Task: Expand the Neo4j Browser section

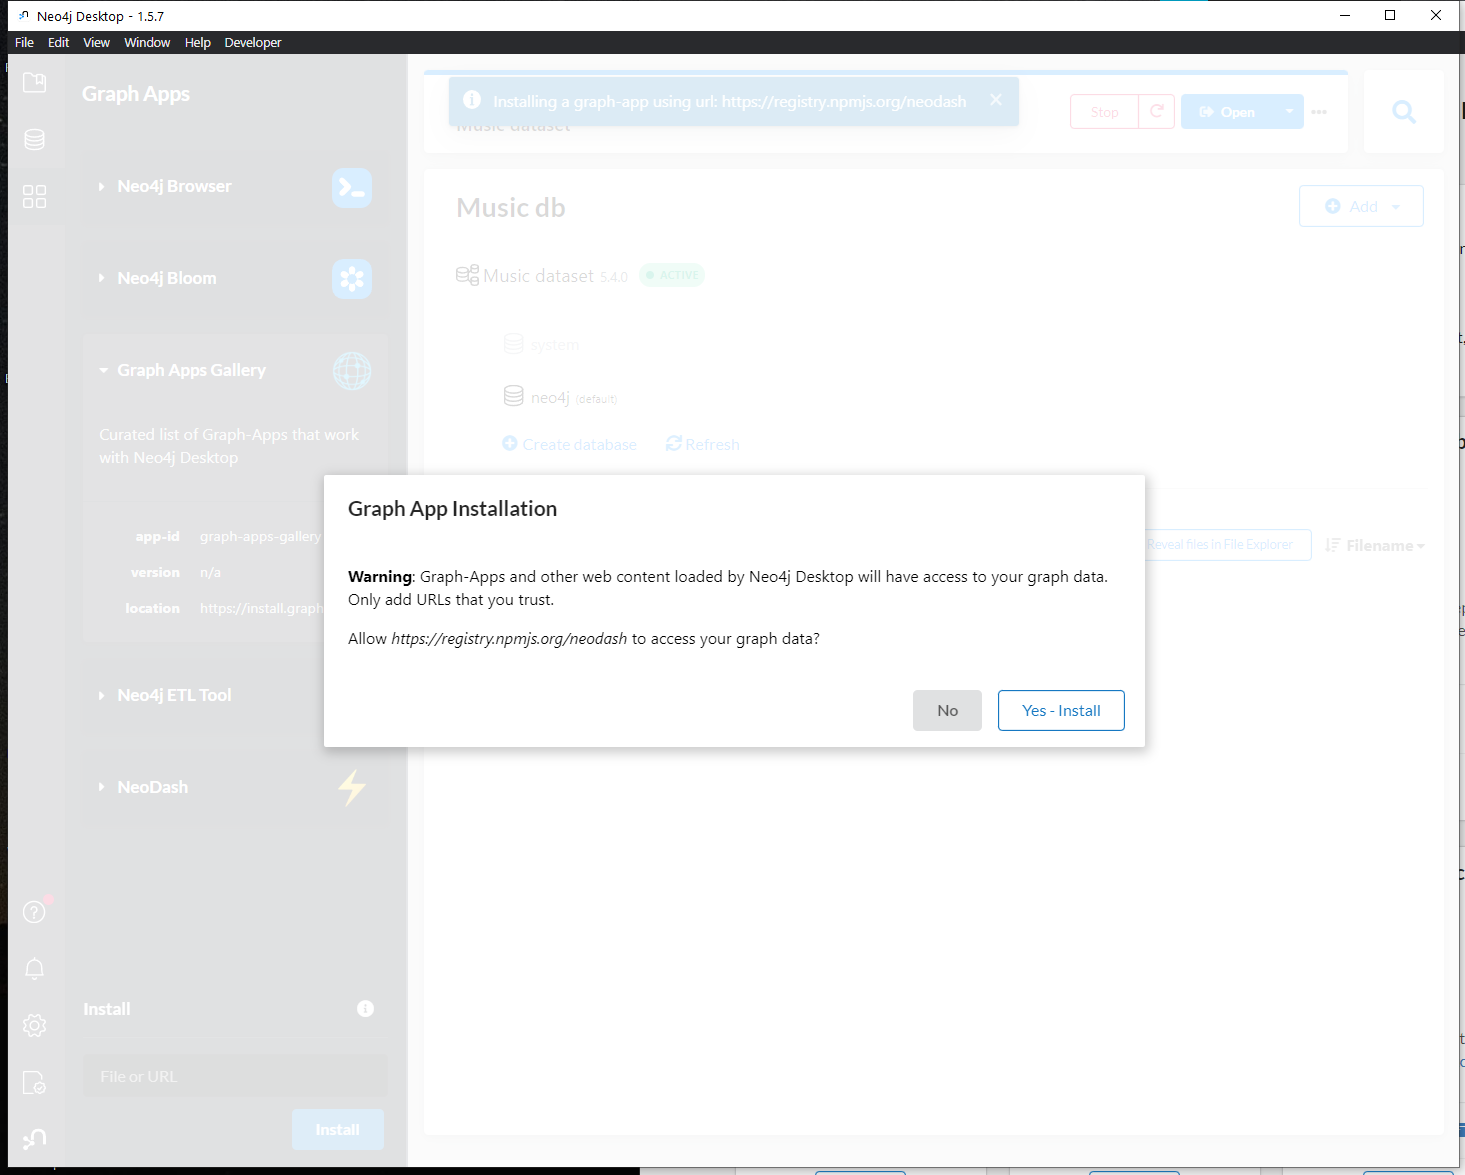Action: point(102,186)
